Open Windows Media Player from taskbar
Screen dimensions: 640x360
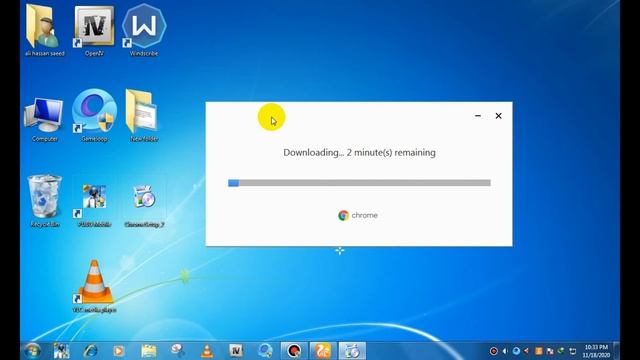[119, 351]
